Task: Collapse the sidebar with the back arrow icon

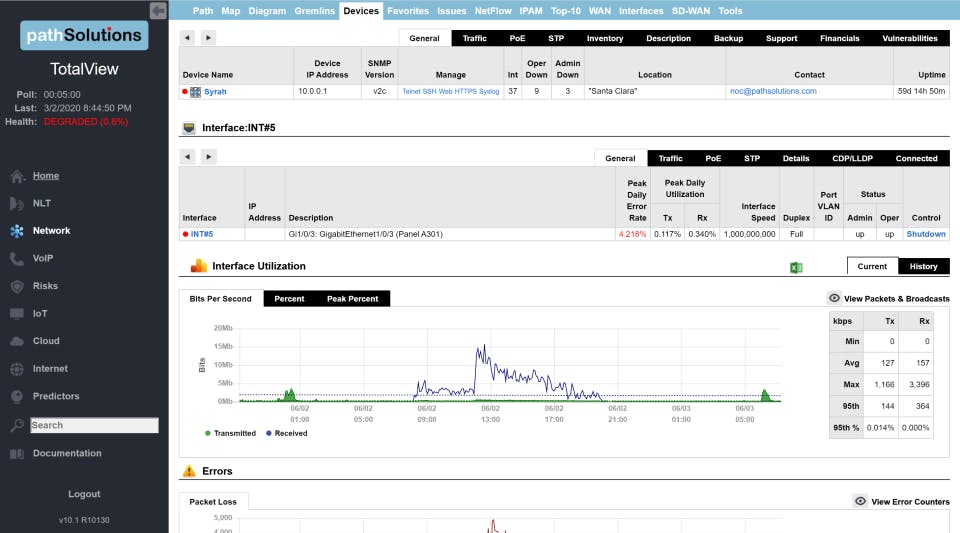Action: point(158,10)
